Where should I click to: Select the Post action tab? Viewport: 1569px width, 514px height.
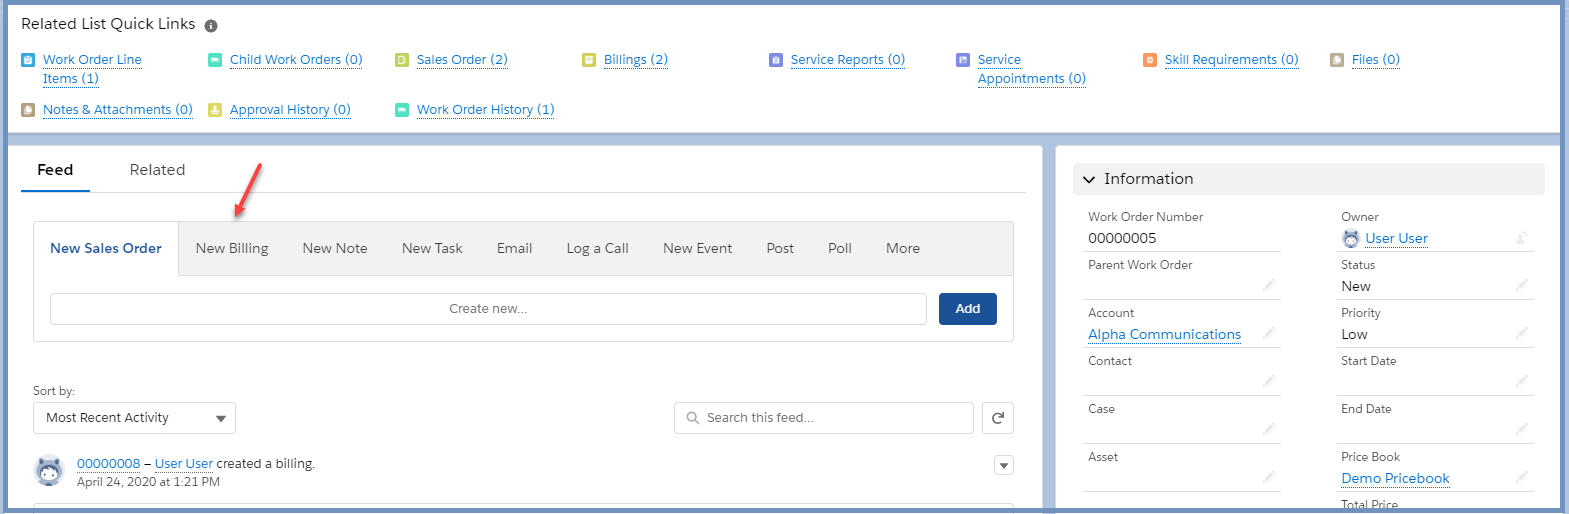pos(780,248)
